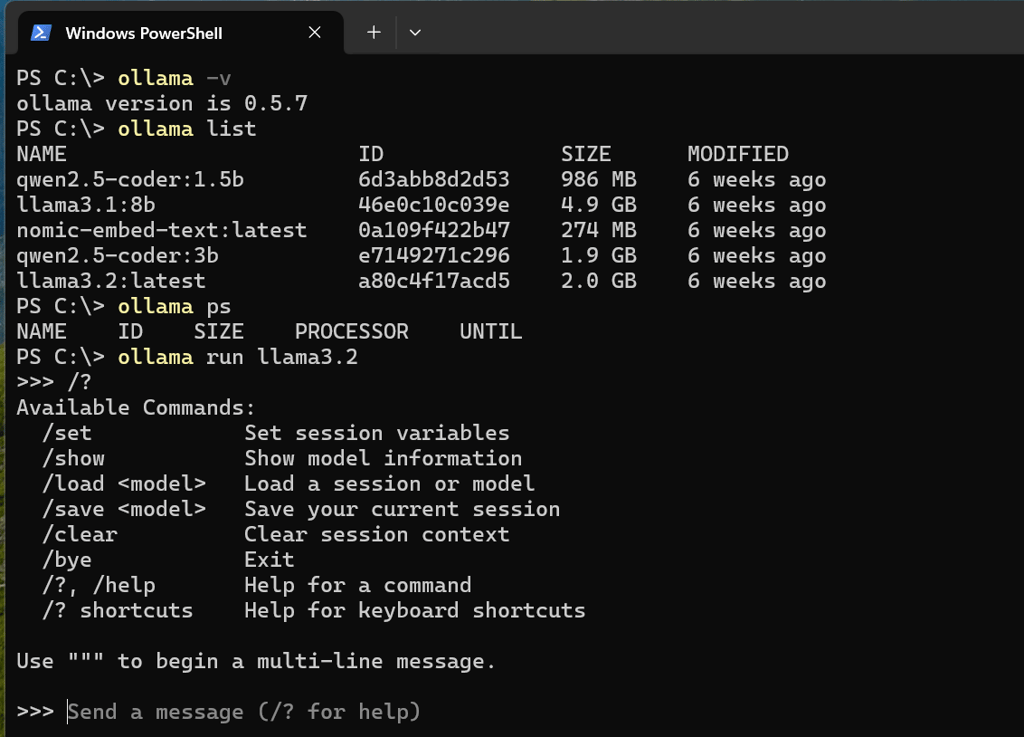The image size is (1024, 737).
Task: Click the ID 'a80c4f17acd5'
Action: click(x=434, y=281)
